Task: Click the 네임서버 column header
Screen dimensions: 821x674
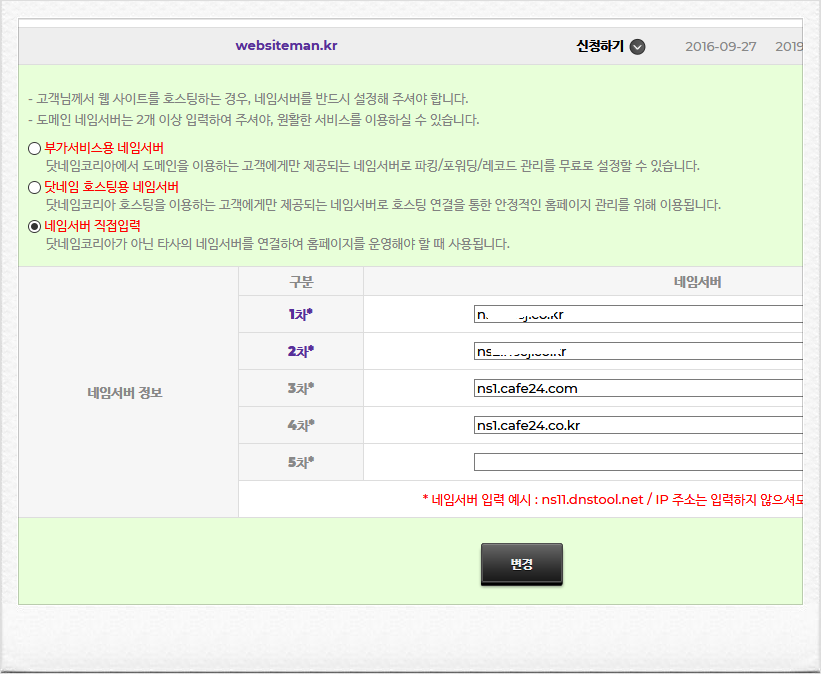Action: coord(697,282)
